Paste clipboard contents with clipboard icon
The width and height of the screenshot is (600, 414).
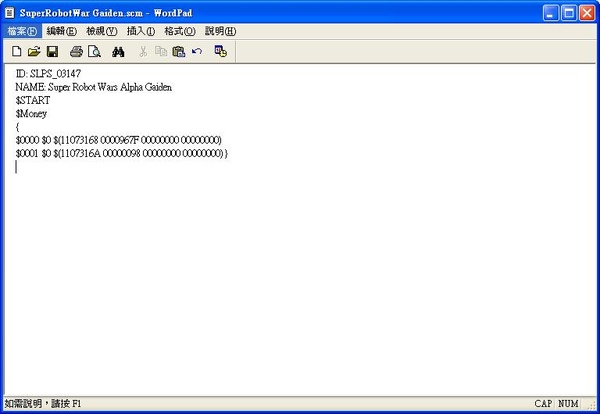(x=179, y=51)
